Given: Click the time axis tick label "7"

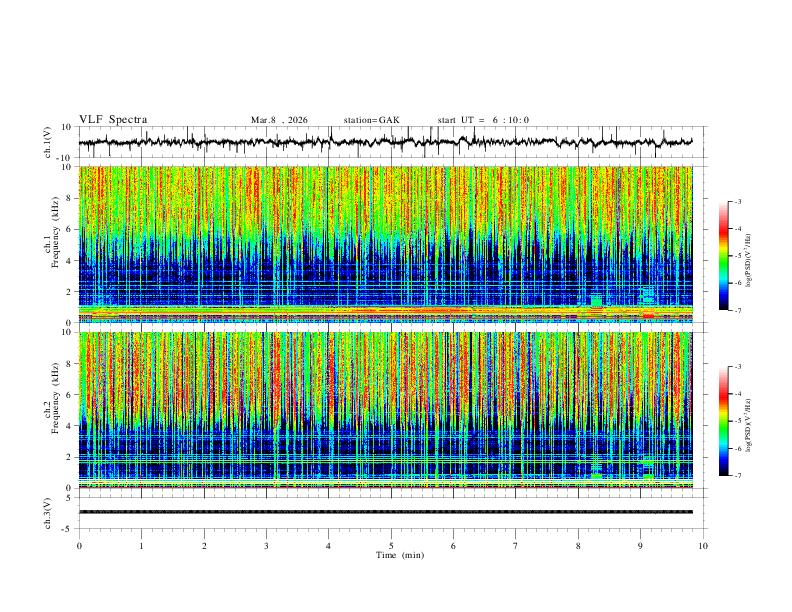Looking at the screenshot, I should tap(516, 546).
